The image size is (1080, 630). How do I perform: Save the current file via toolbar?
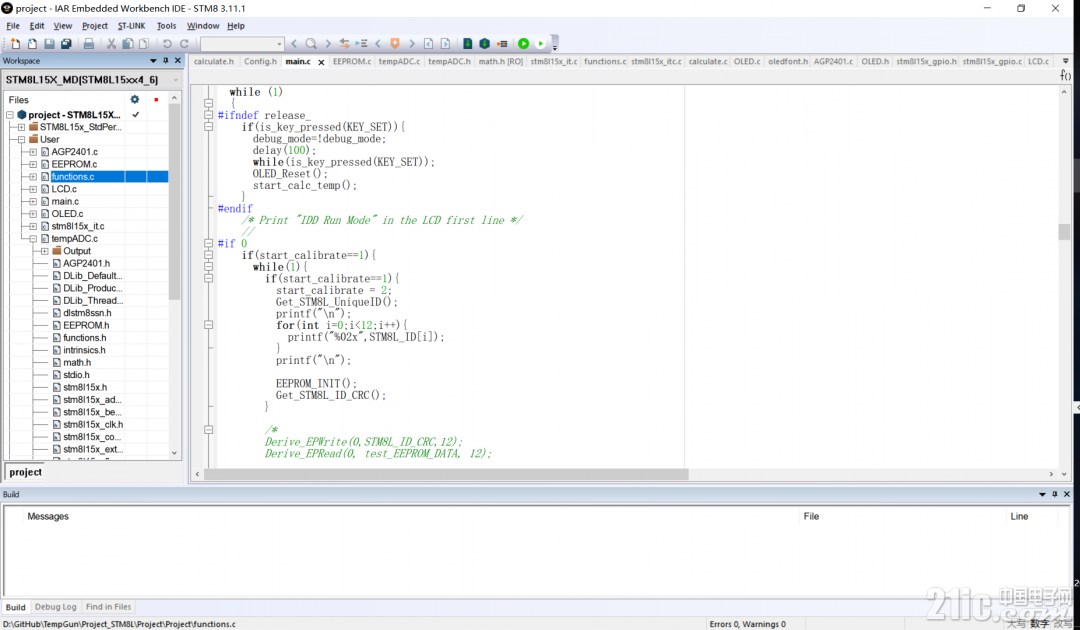point(49,43)
